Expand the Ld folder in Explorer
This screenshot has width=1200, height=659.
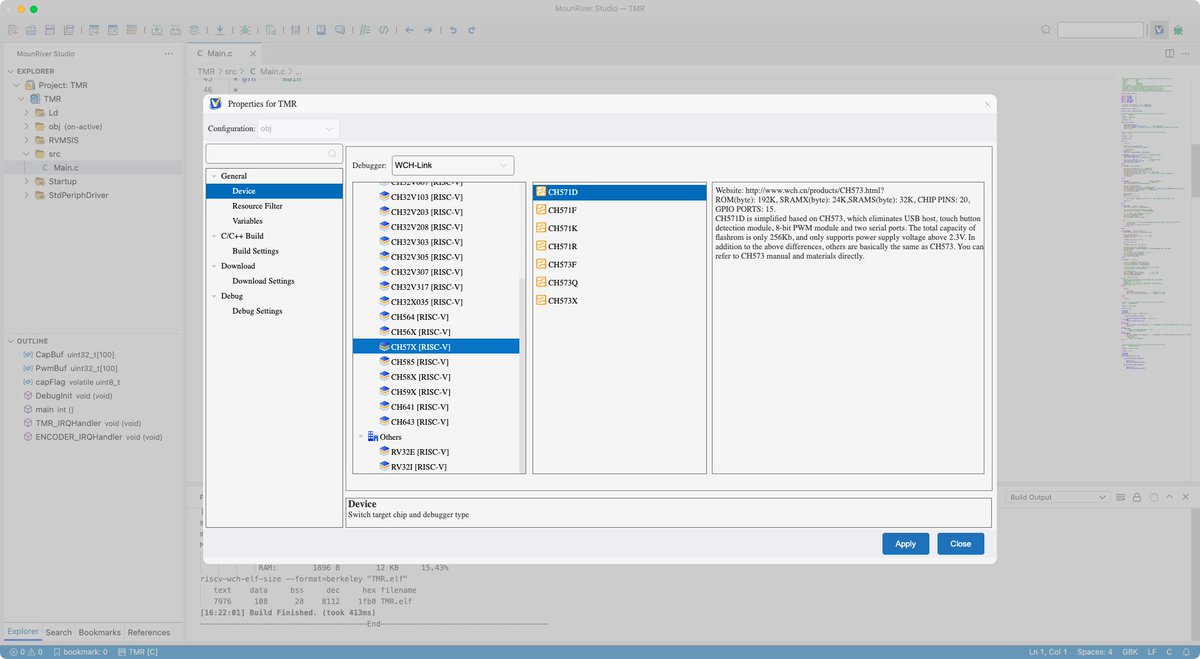(x=27, y=113)
